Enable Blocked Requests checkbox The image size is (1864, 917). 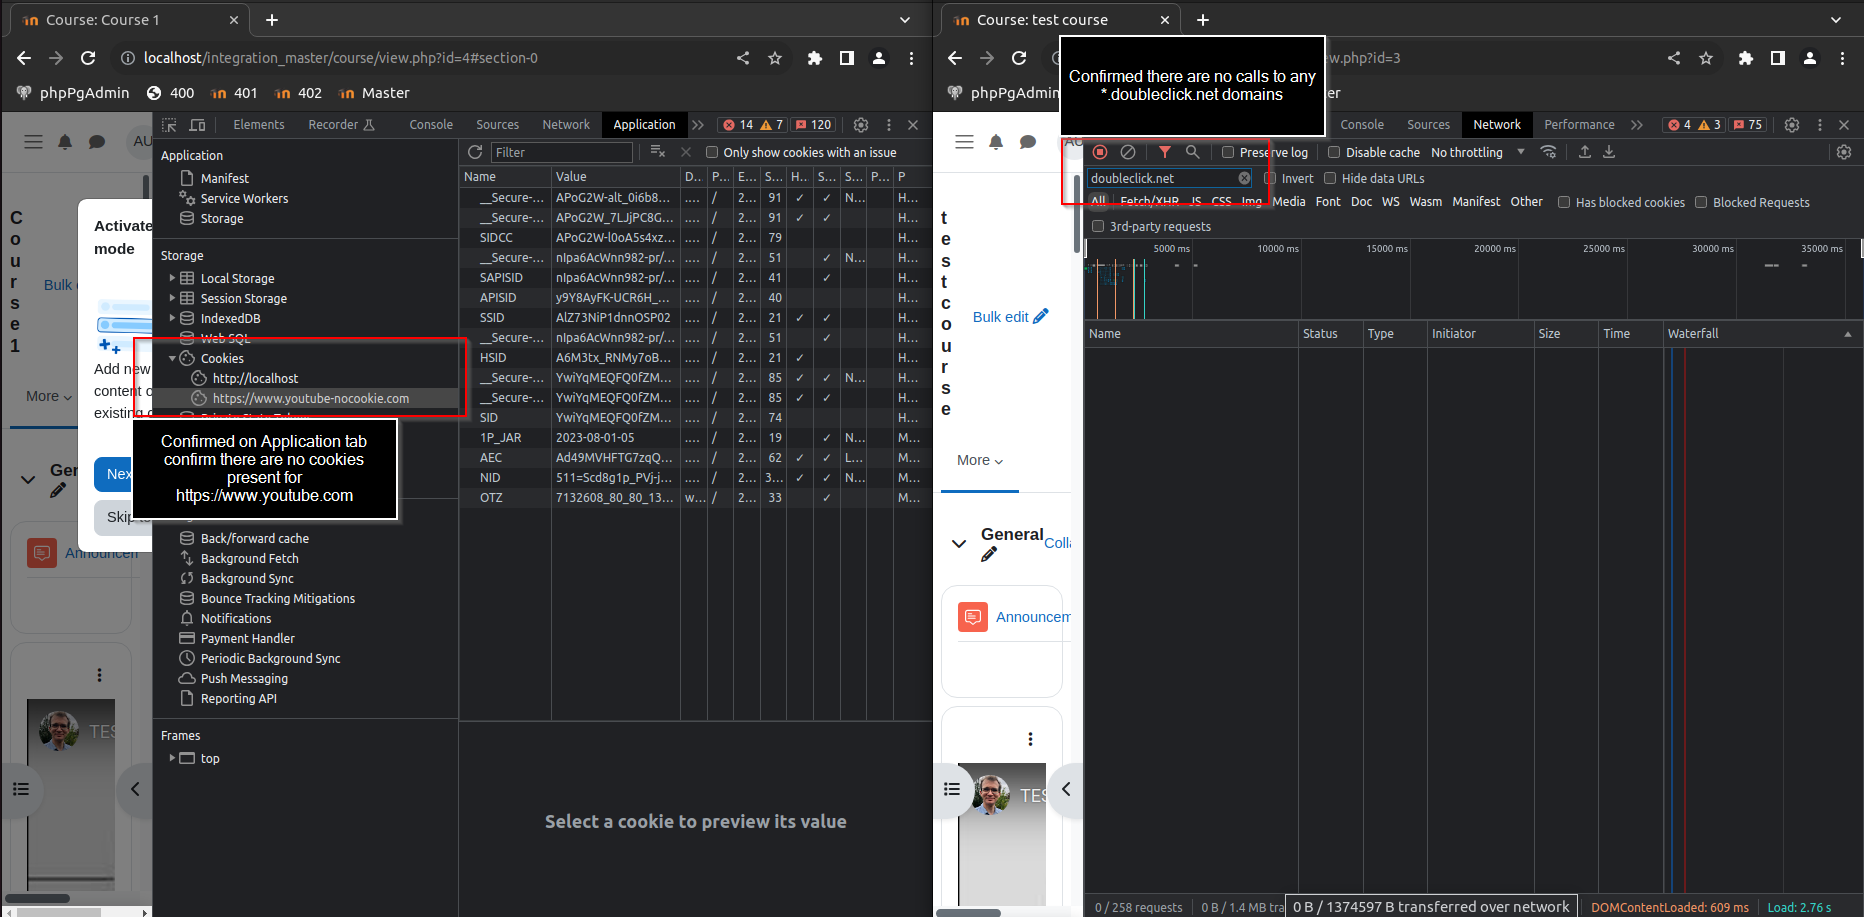click(1701, 202)
